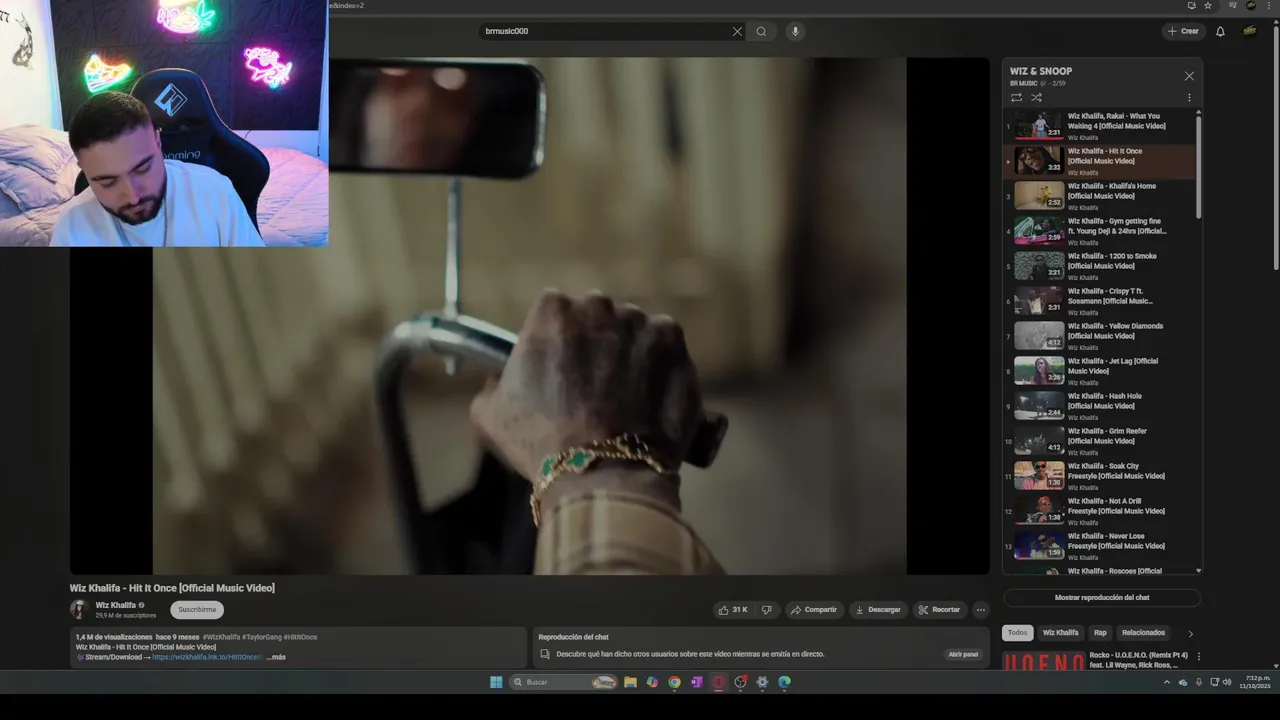Open the account avatar menu
Screen dimensions: 1280x720
pyautogui.click(x=1250, y=31)
